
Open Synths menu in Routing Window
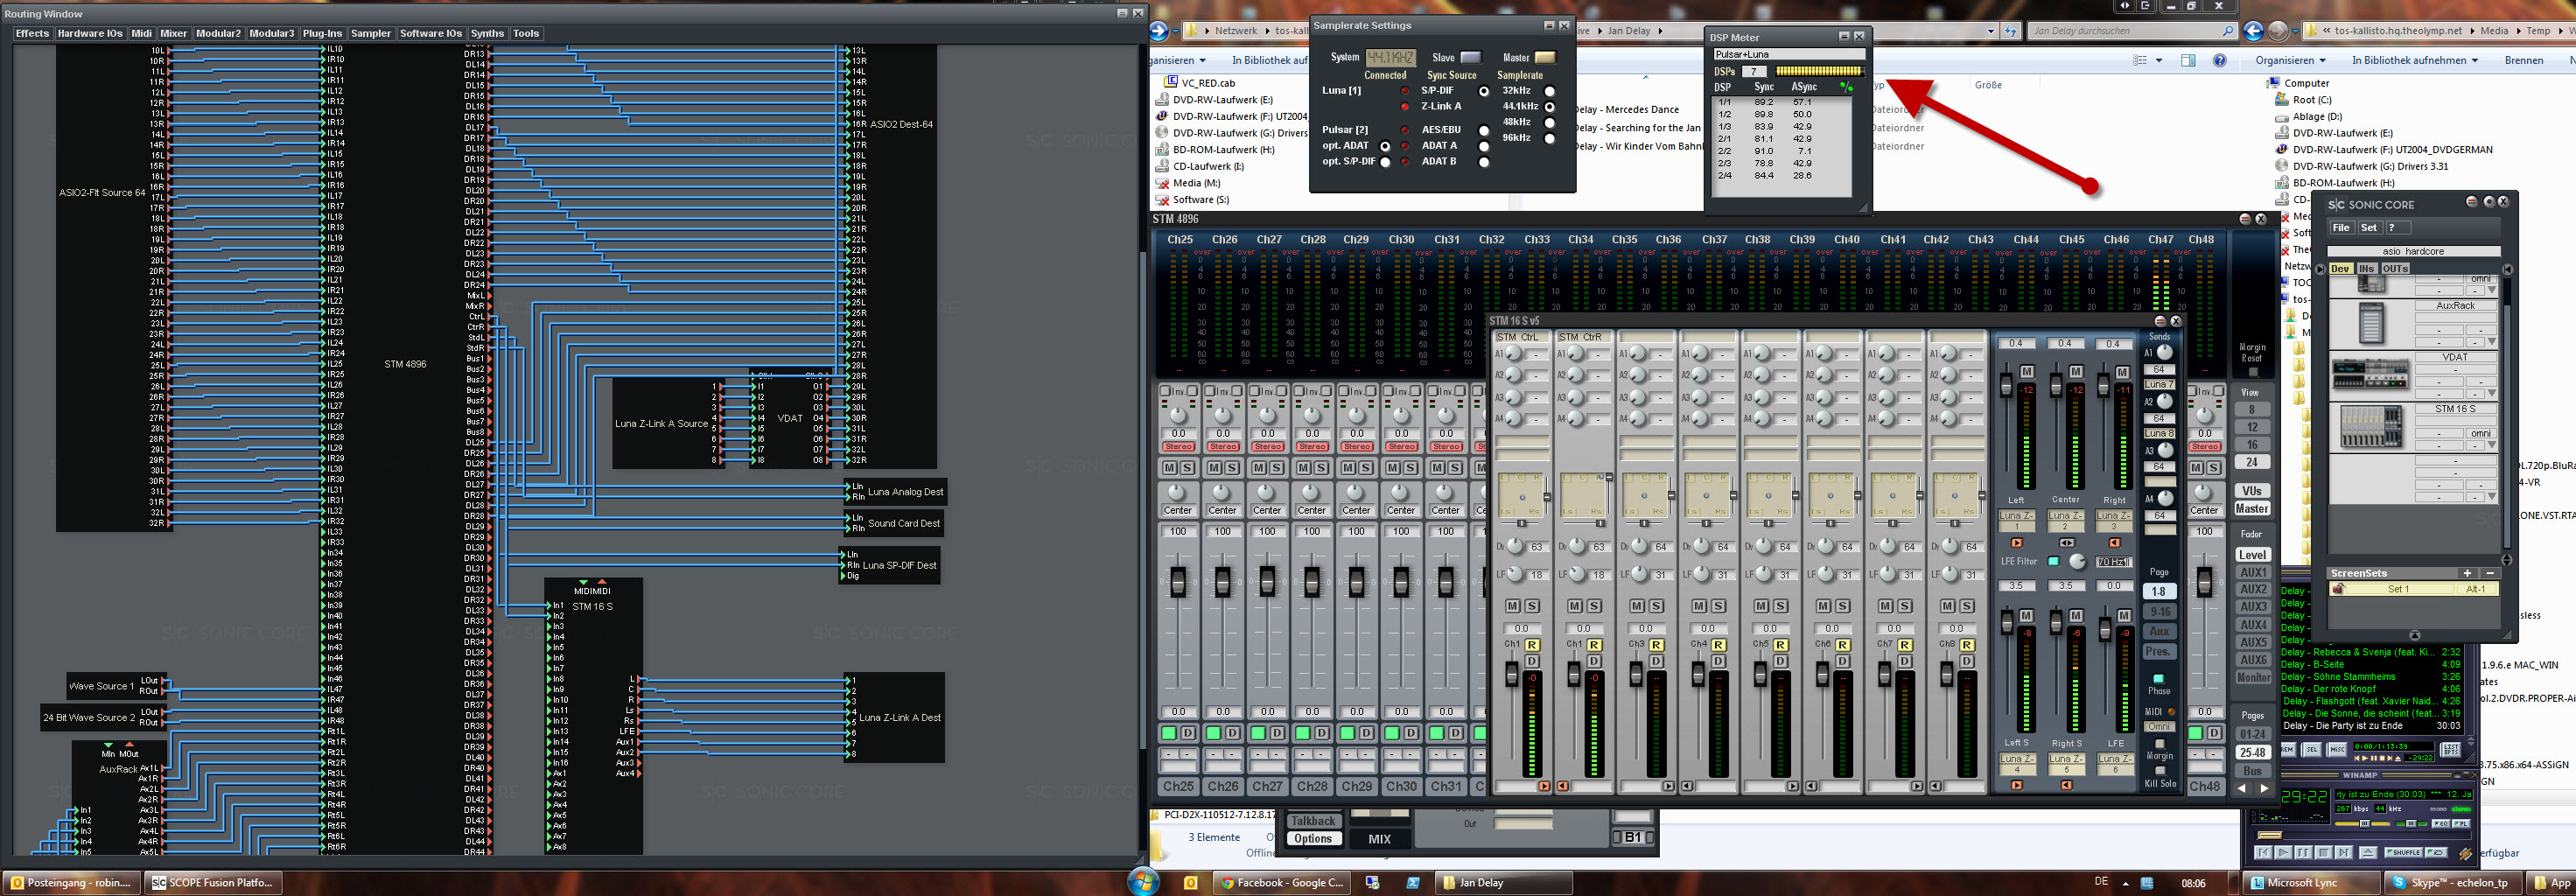[x=487, y=33]
